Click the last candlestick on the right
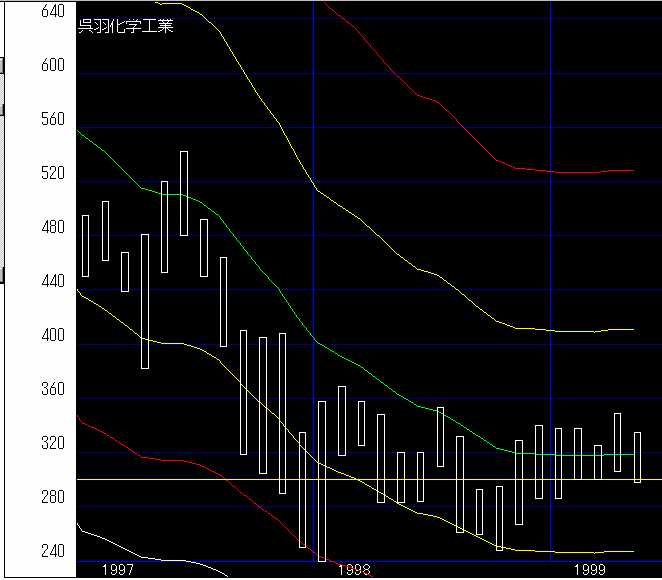The height and width of the screenshot is (580, 662). pos(637,457)
